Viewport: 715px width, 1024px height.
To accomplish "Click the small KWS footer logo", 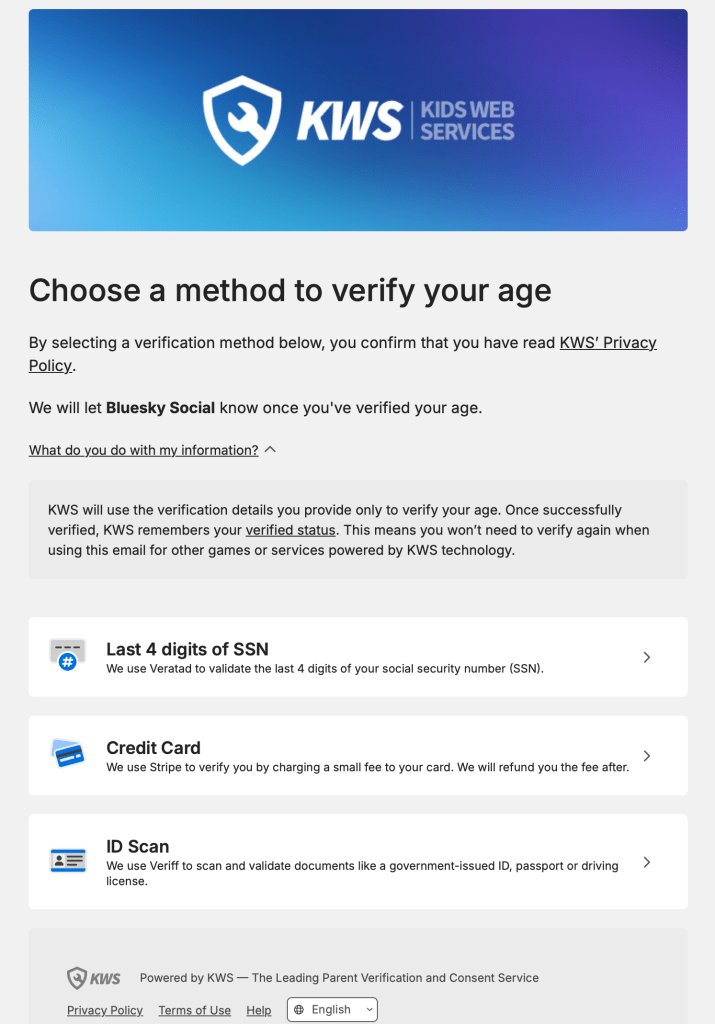I will coord(94,978).
